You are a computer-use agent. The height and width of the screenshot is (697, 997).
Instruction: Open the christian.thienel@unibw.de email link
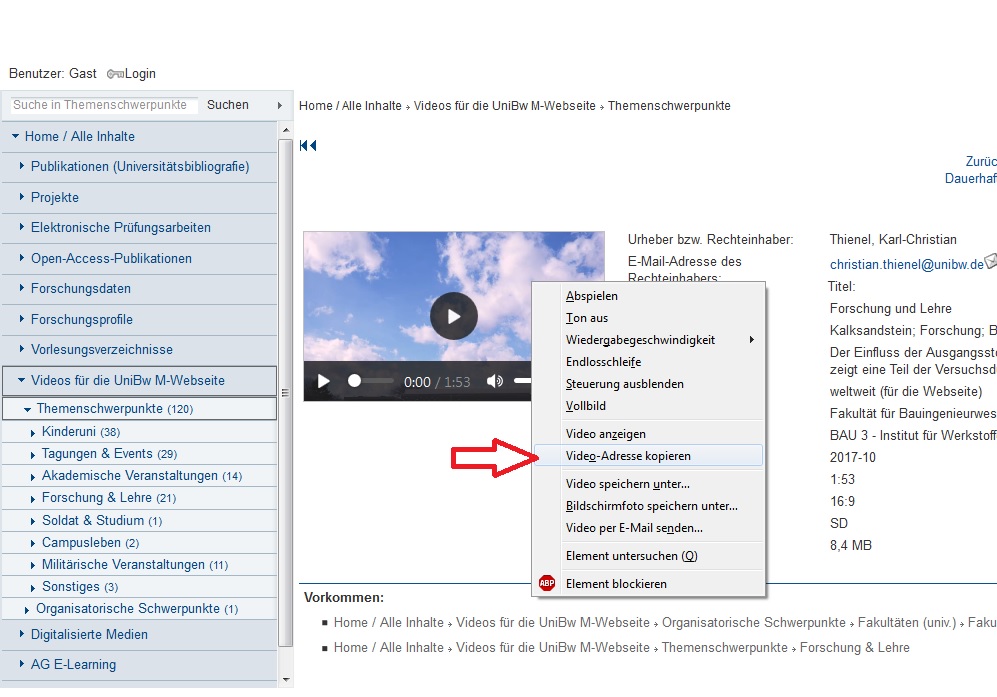pyautogui.click(x=906, y=265)
